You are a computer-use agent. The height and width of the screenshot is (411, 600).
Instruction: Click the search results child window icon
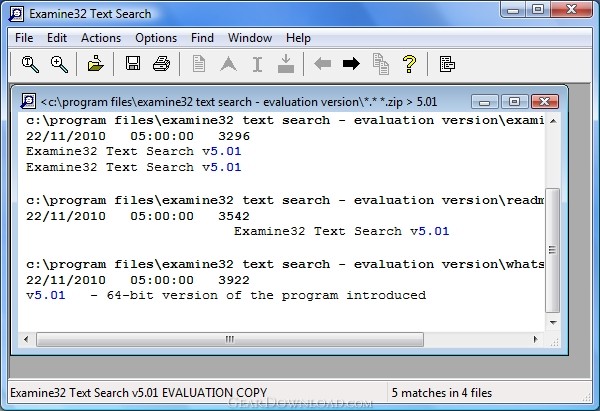point(28,101)
